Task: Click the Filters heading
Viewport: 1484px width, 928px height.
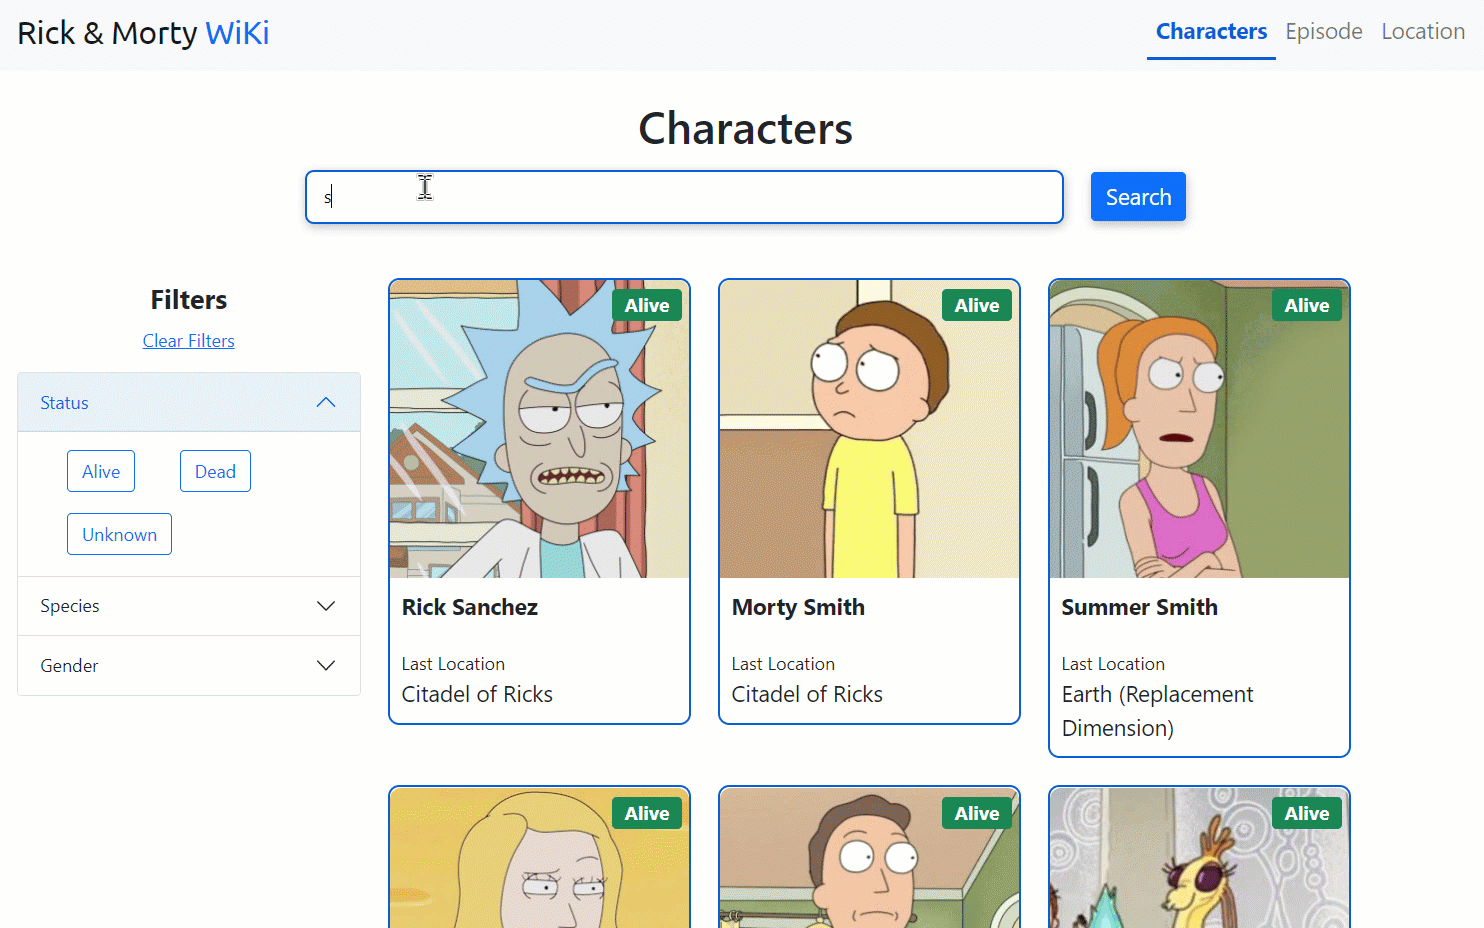Action: (189, 300)
